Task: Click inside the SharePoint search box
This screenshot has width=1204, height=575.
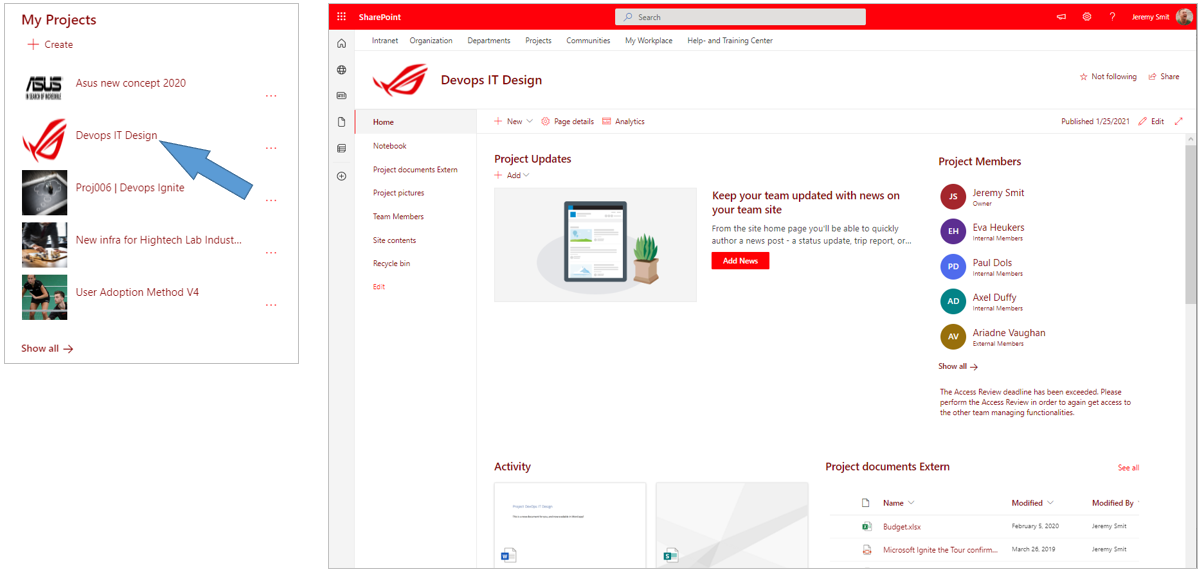Action: [x=740, y=17]
